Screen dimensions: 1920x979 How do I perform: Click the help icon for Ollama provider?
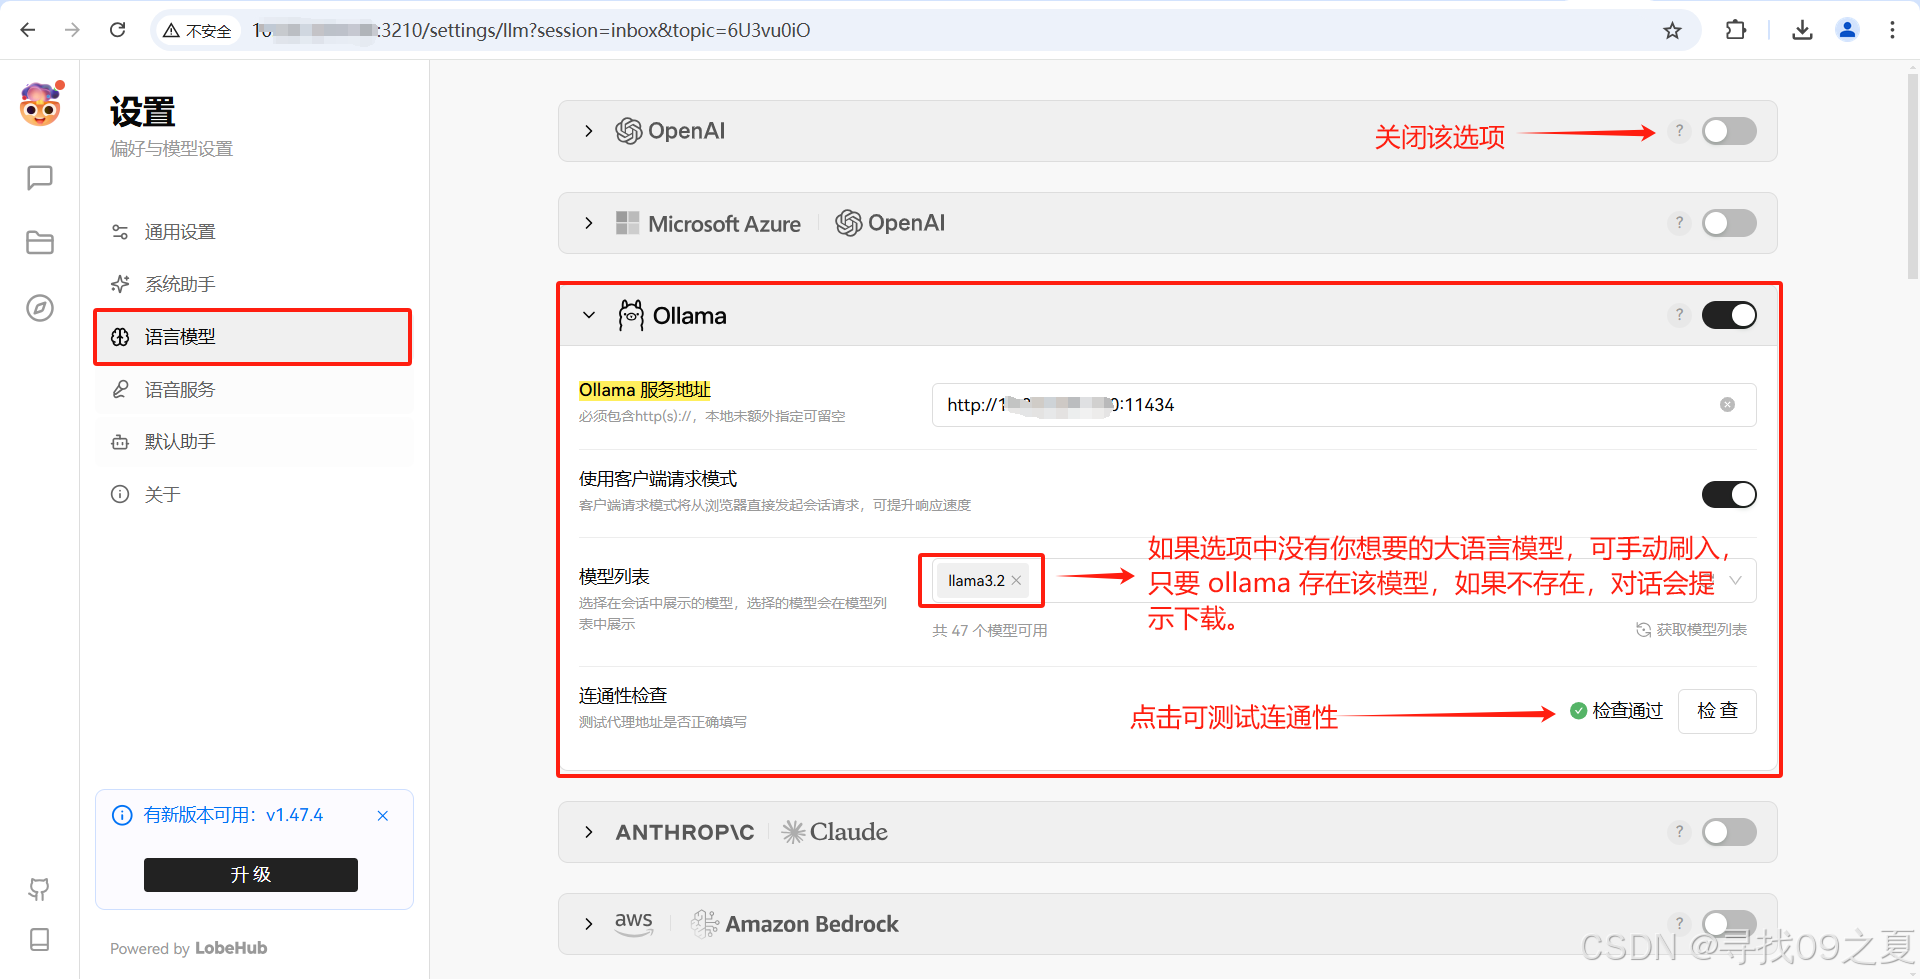pyautogui.click(x=1679, y=315)
